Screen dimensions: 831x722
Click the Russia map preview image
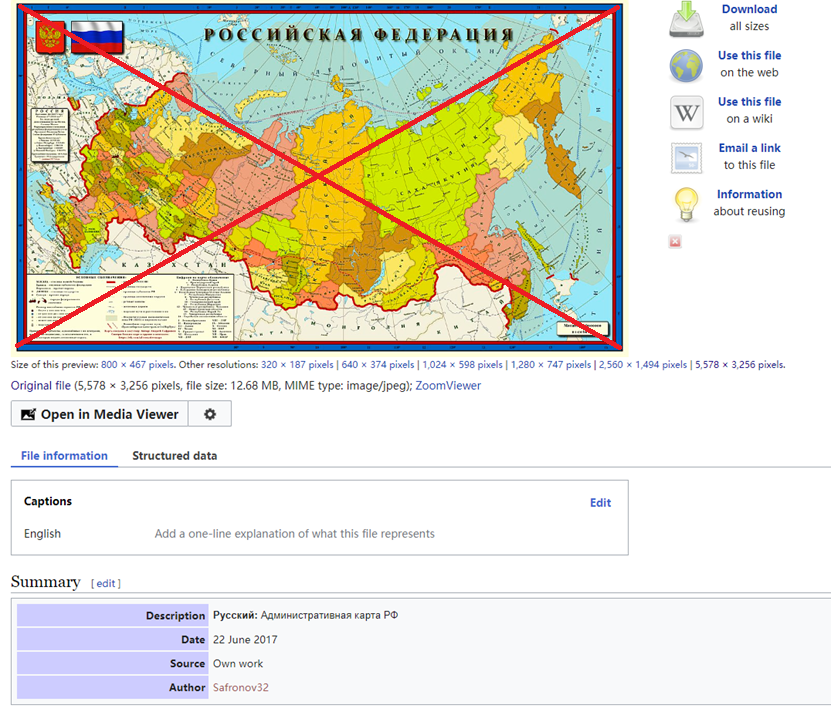pos(319,175)
